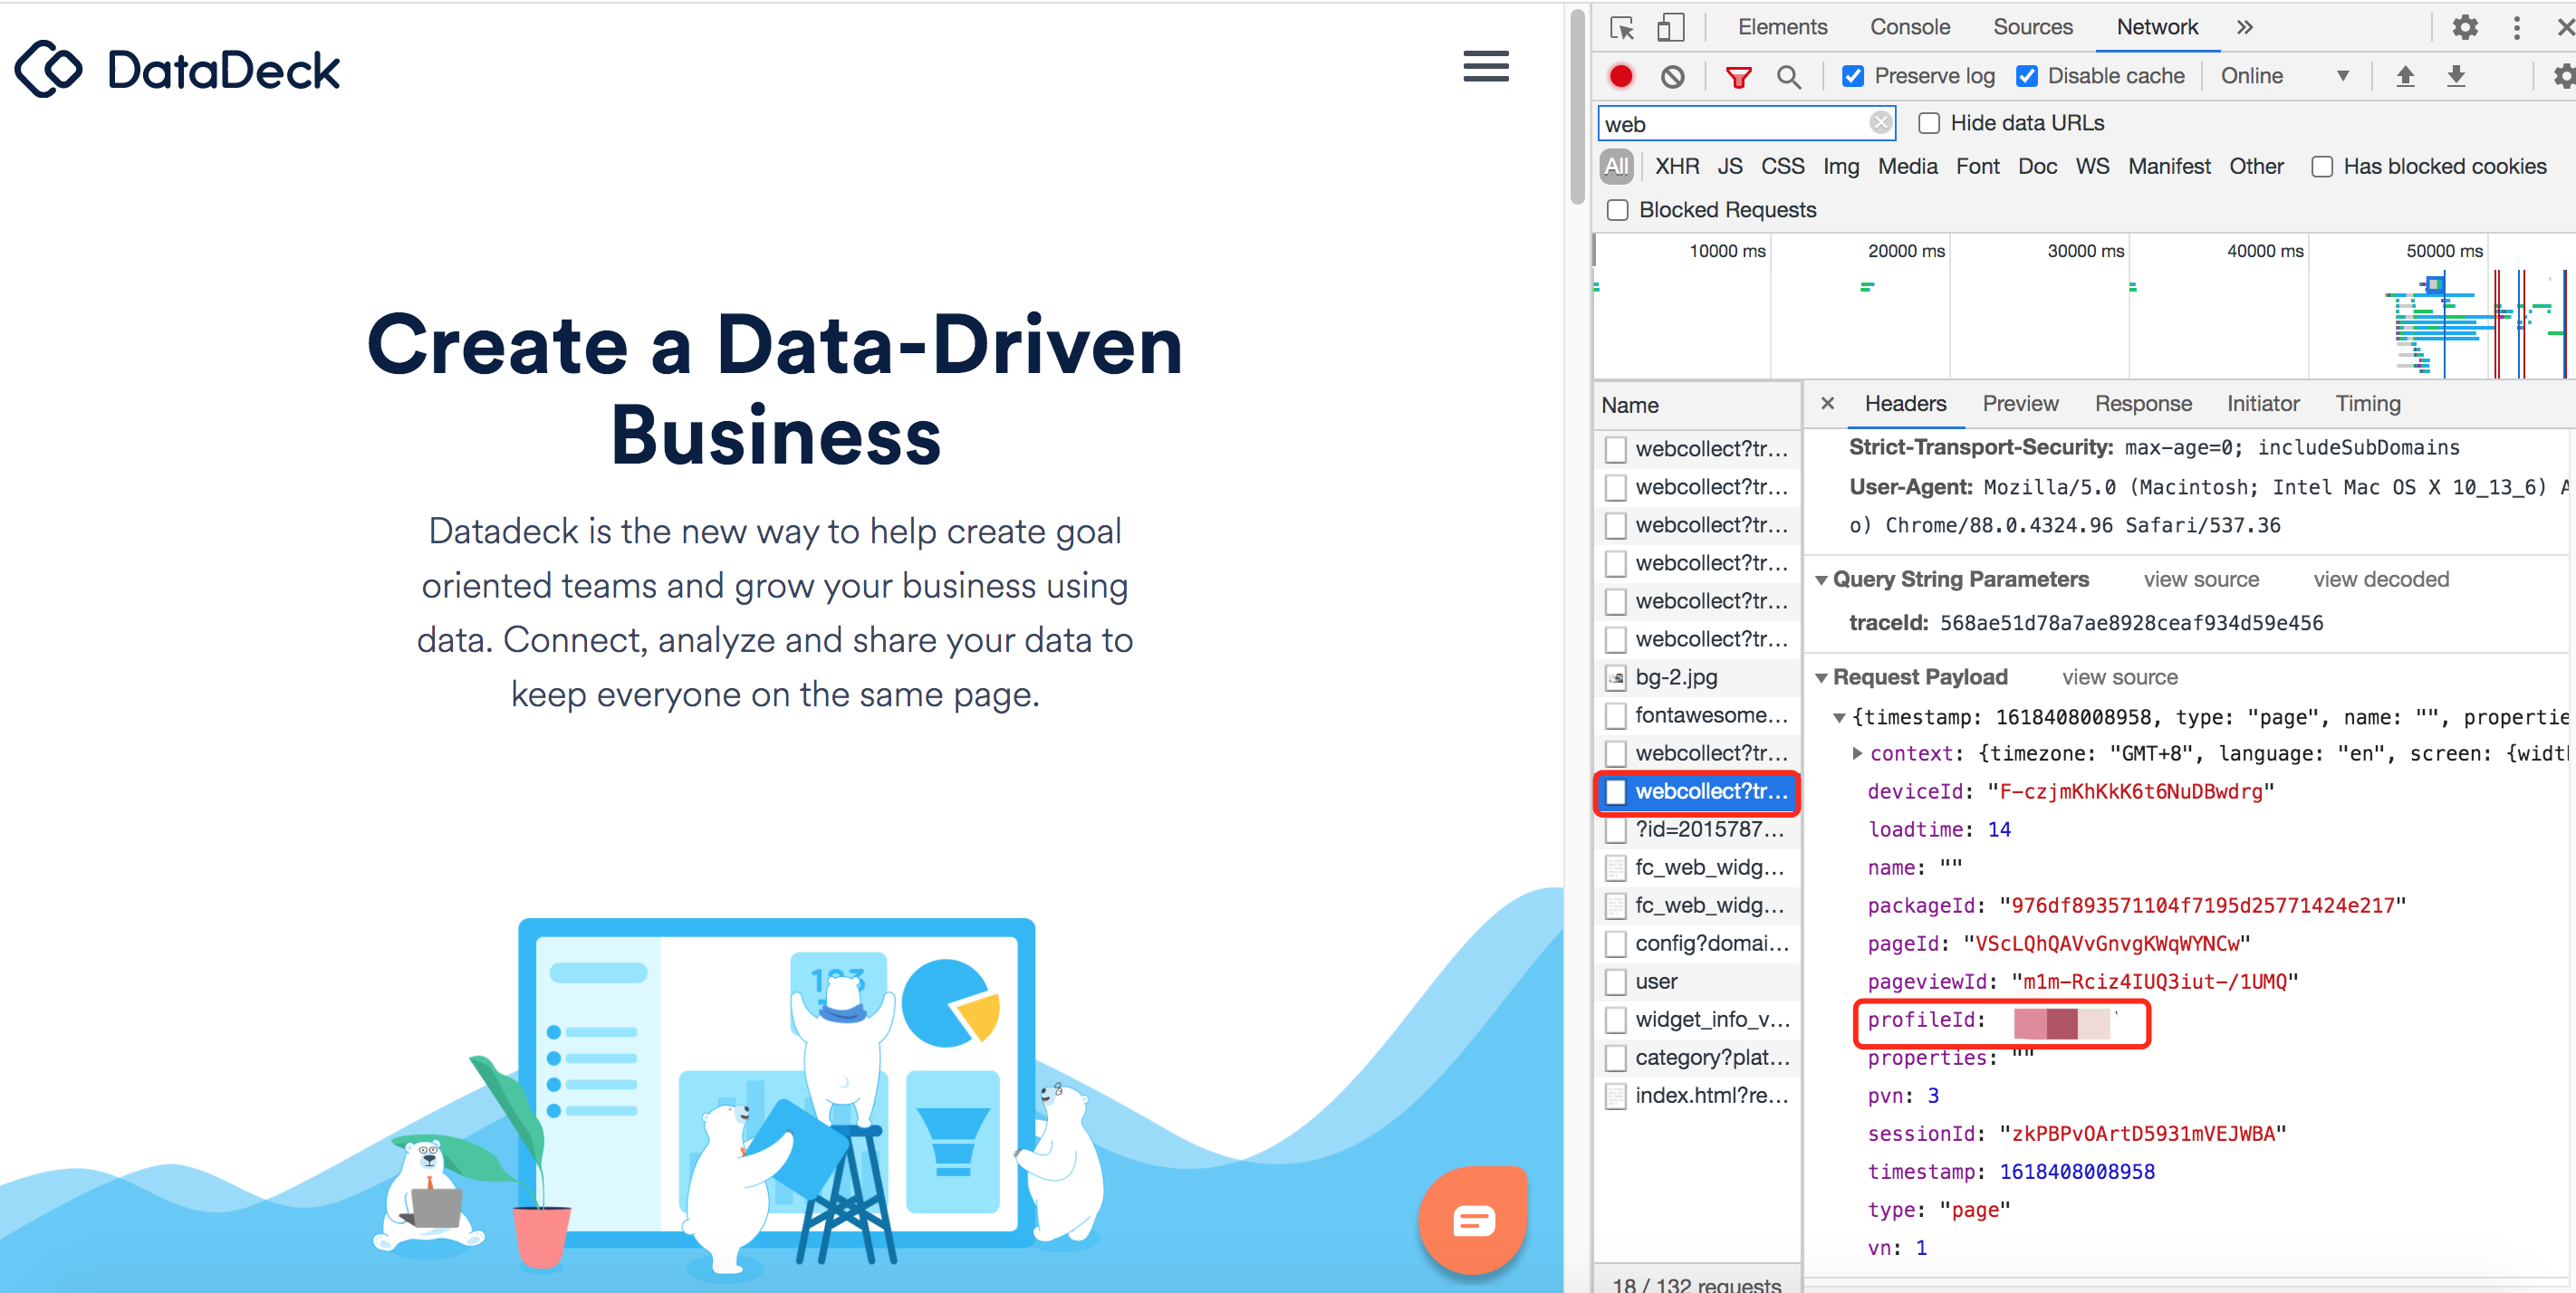This screenshot has height=1293, width=2576.
Task: Toggle the device toolbar icon
Action: 1670,27
